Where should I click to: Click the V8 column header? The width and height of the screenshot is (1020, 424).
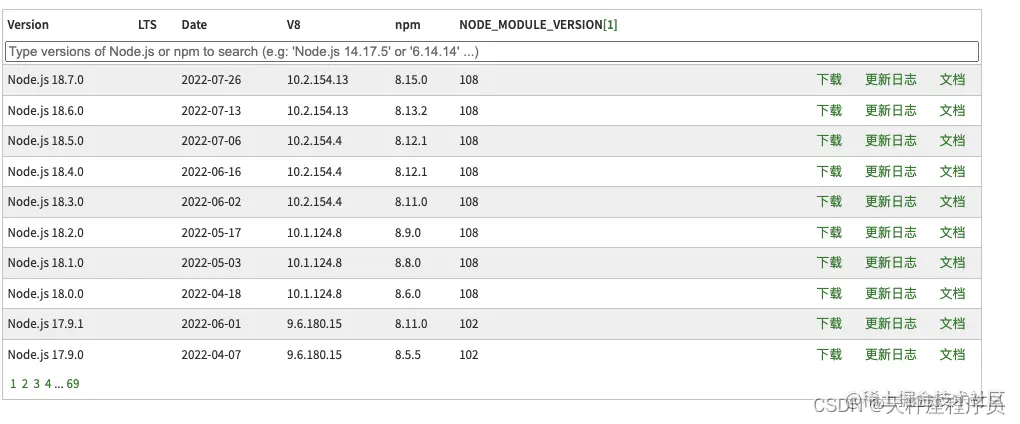[293, 25]
